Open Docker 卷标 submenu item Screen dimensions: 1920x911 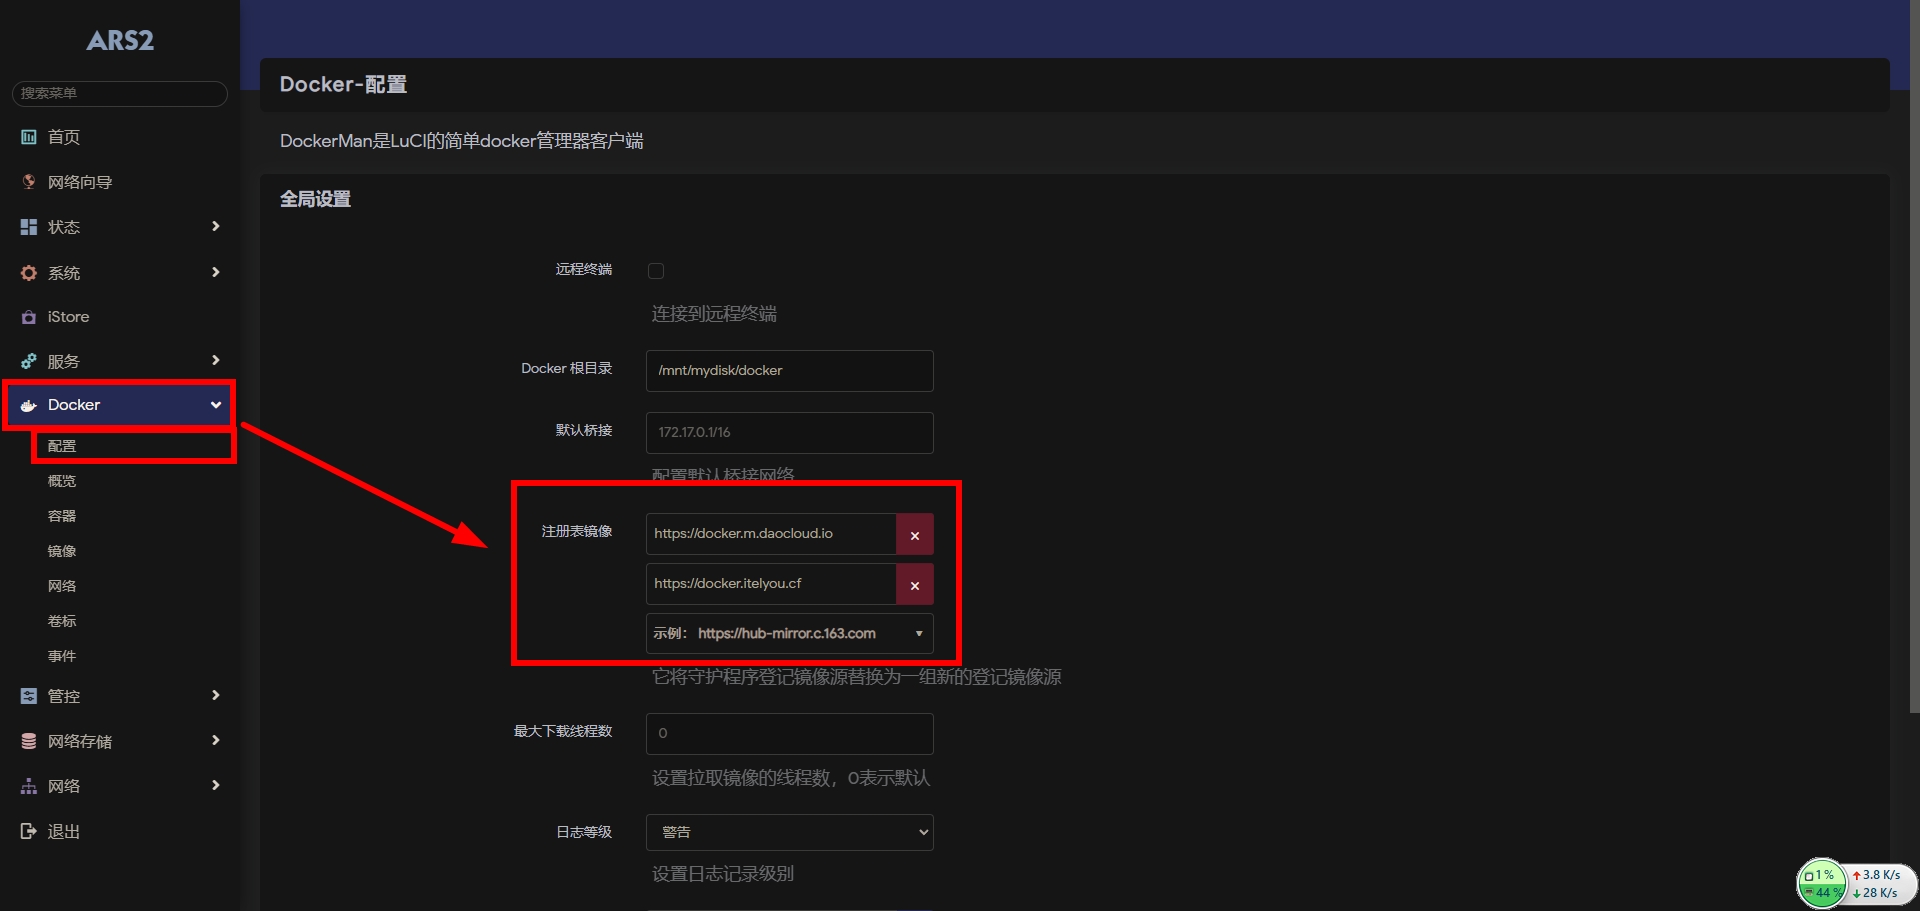(x=62, y=621)
